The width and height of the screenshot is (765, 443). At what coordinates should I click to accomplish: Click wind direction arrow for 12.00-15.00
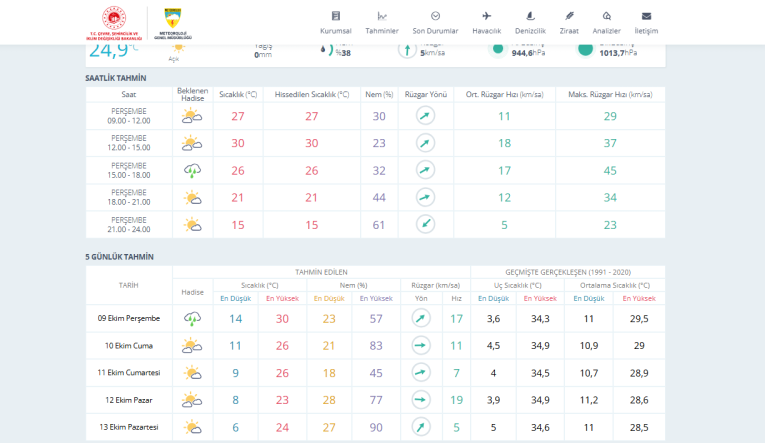(x=425, y=143)
